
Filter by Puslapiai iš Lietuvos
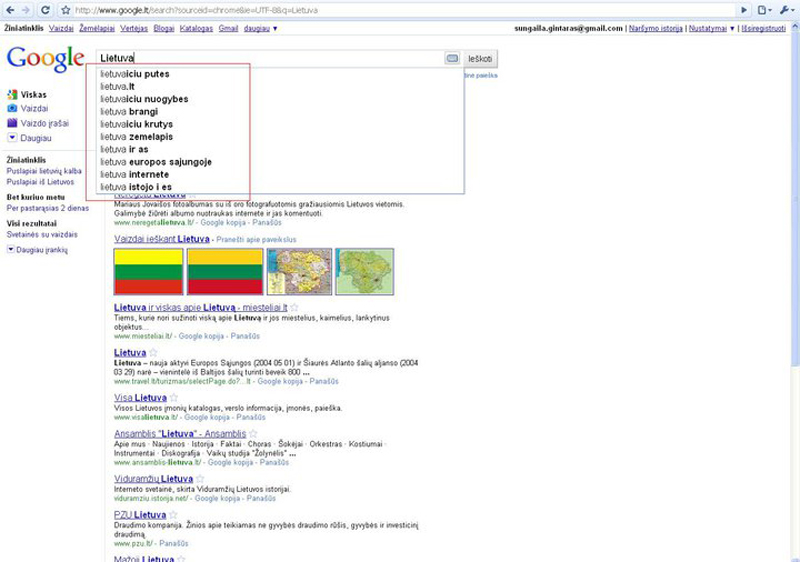pyautogui.click(x=40, y=182)
